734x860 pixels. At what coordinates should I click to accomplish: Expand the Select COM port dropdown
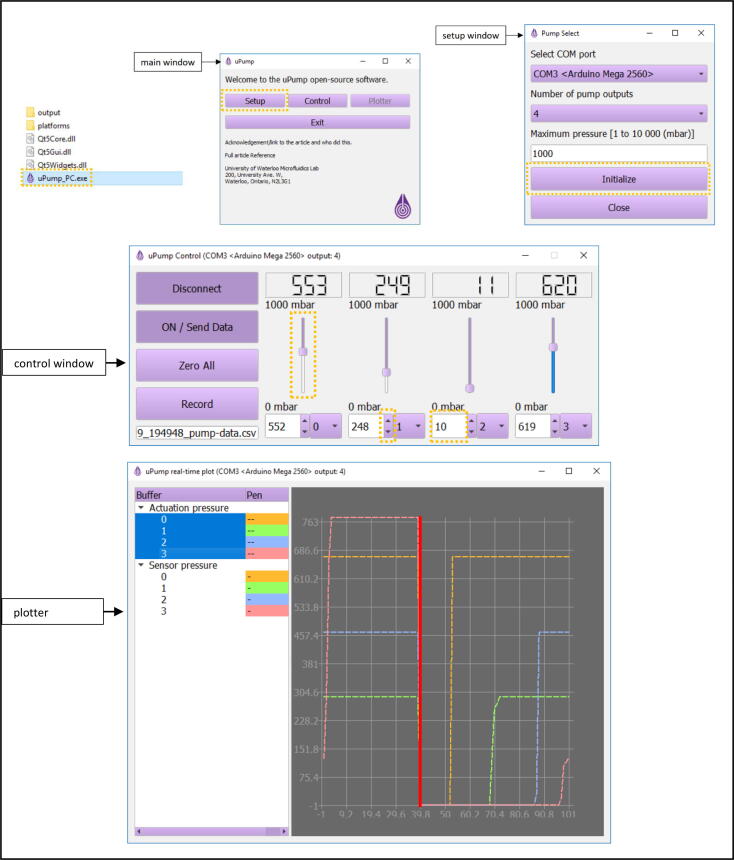pyautogui.click(x=618, y=74)
